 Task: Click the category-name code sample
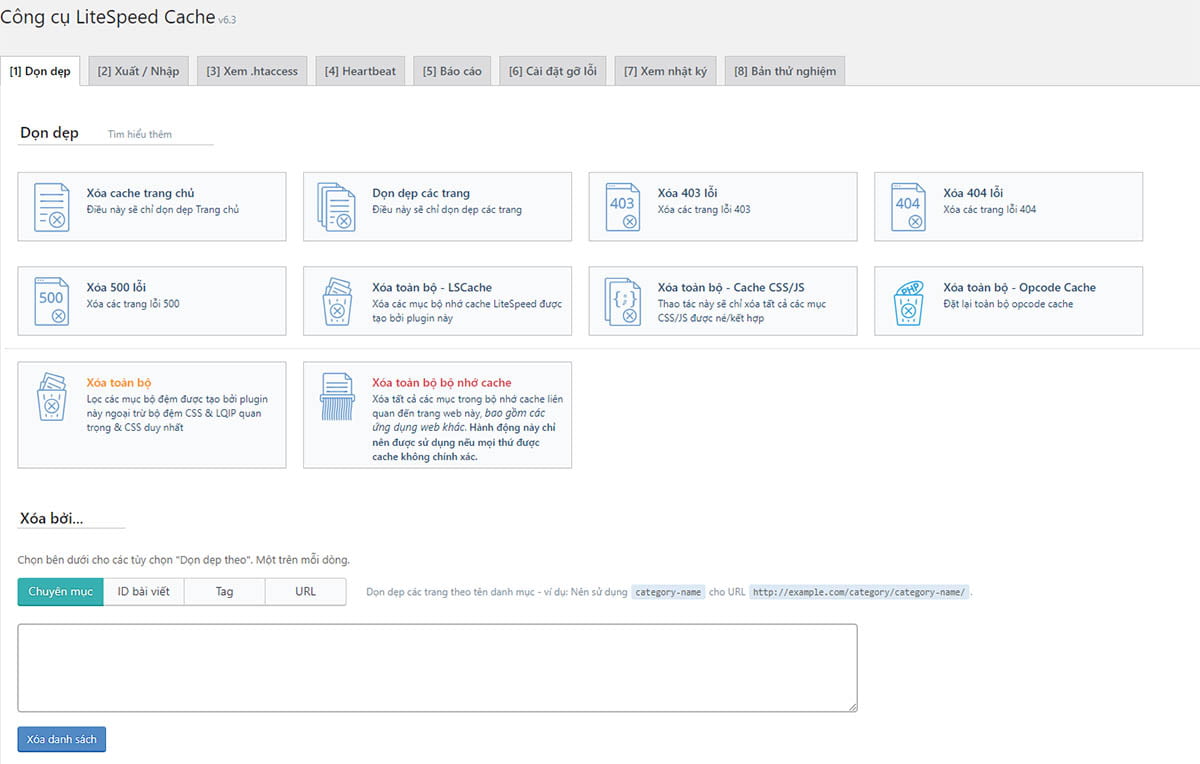tap(668, 592)
